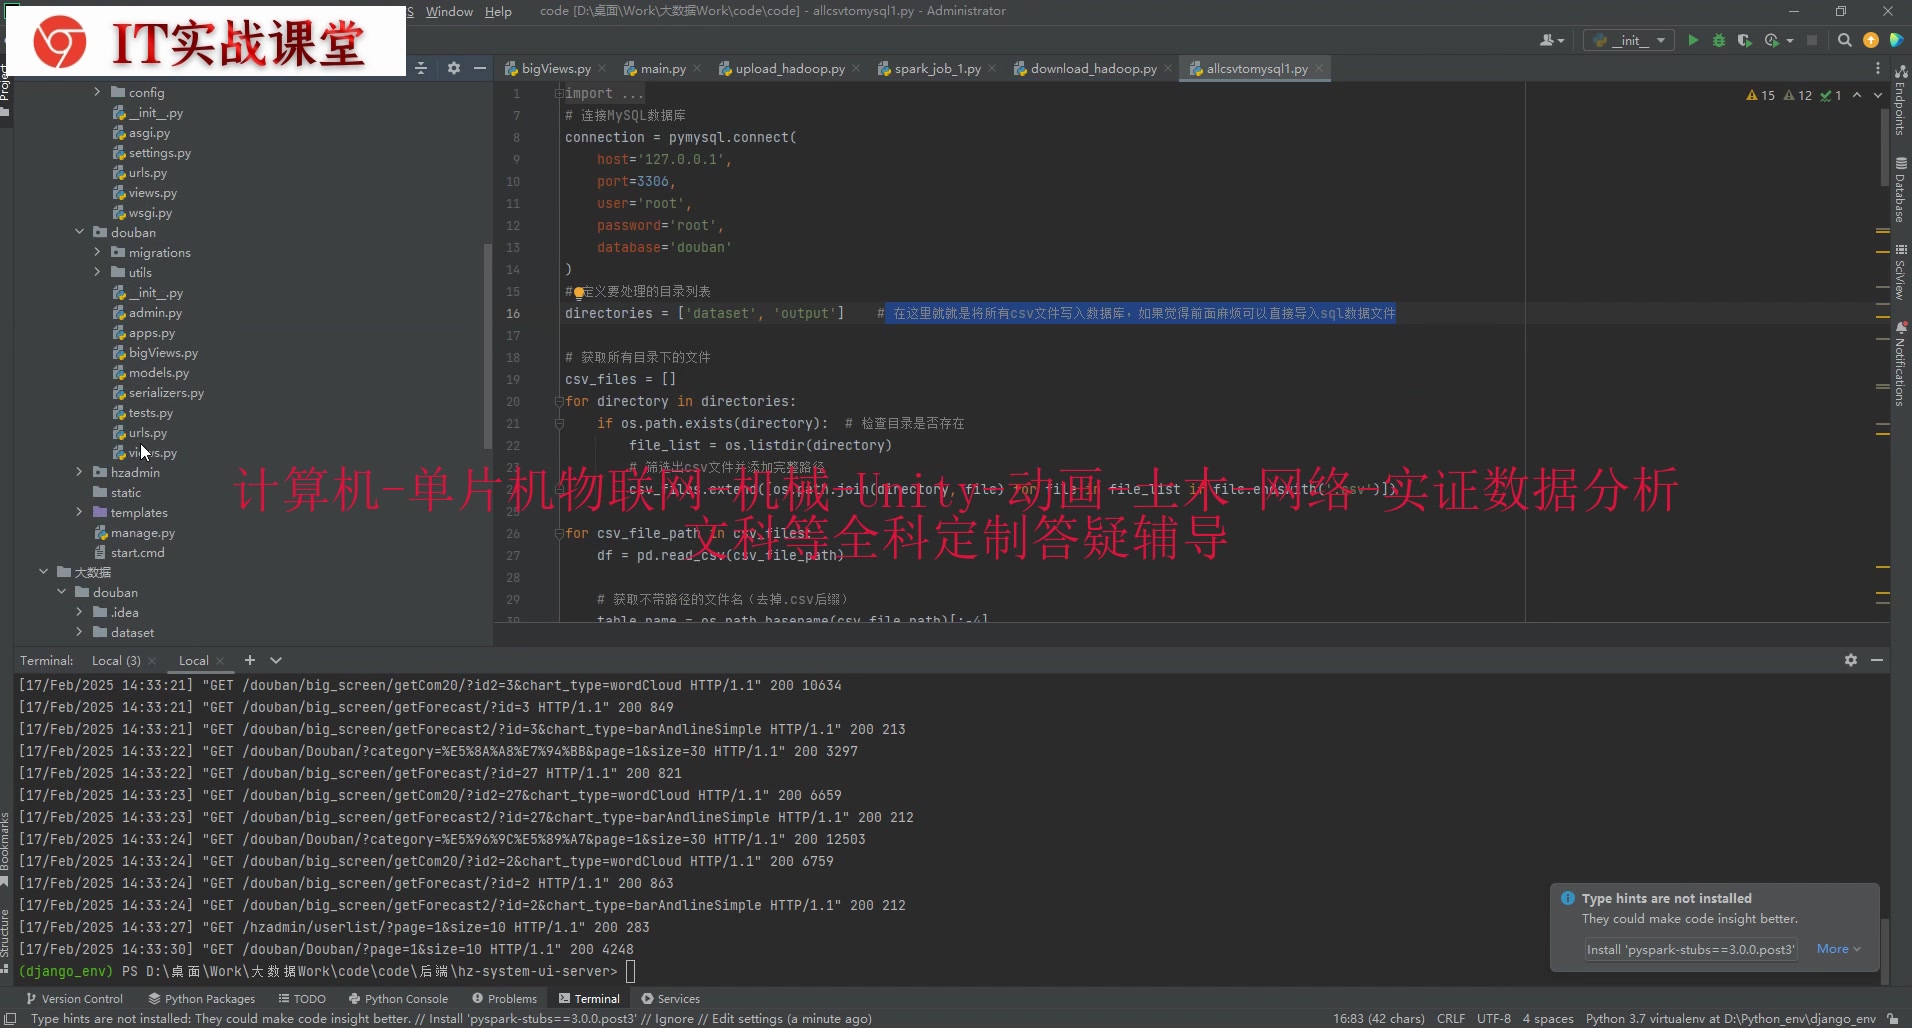Open models.py in project tree
This screenshot has width=1912, height=1028.
158,373
